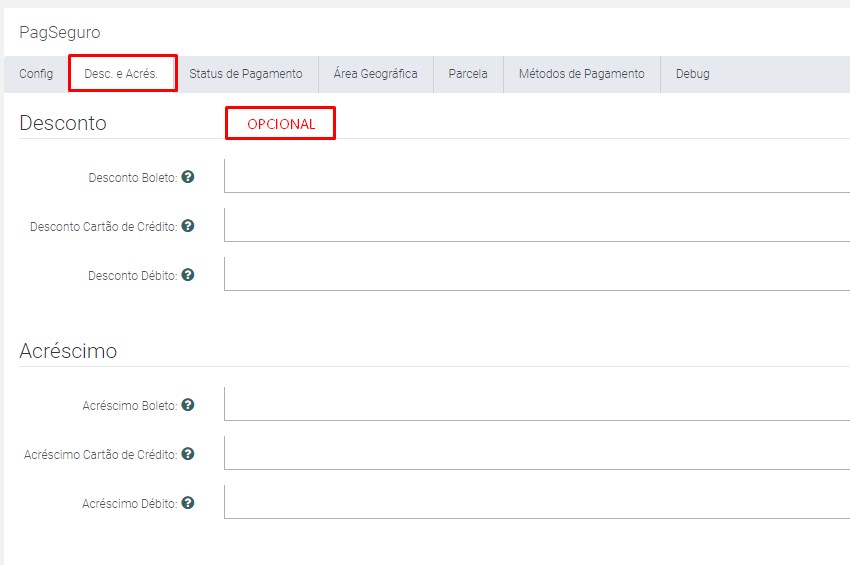Open the Config tab
The width and height of the screenshot is (850, 565).
(36, 74)
